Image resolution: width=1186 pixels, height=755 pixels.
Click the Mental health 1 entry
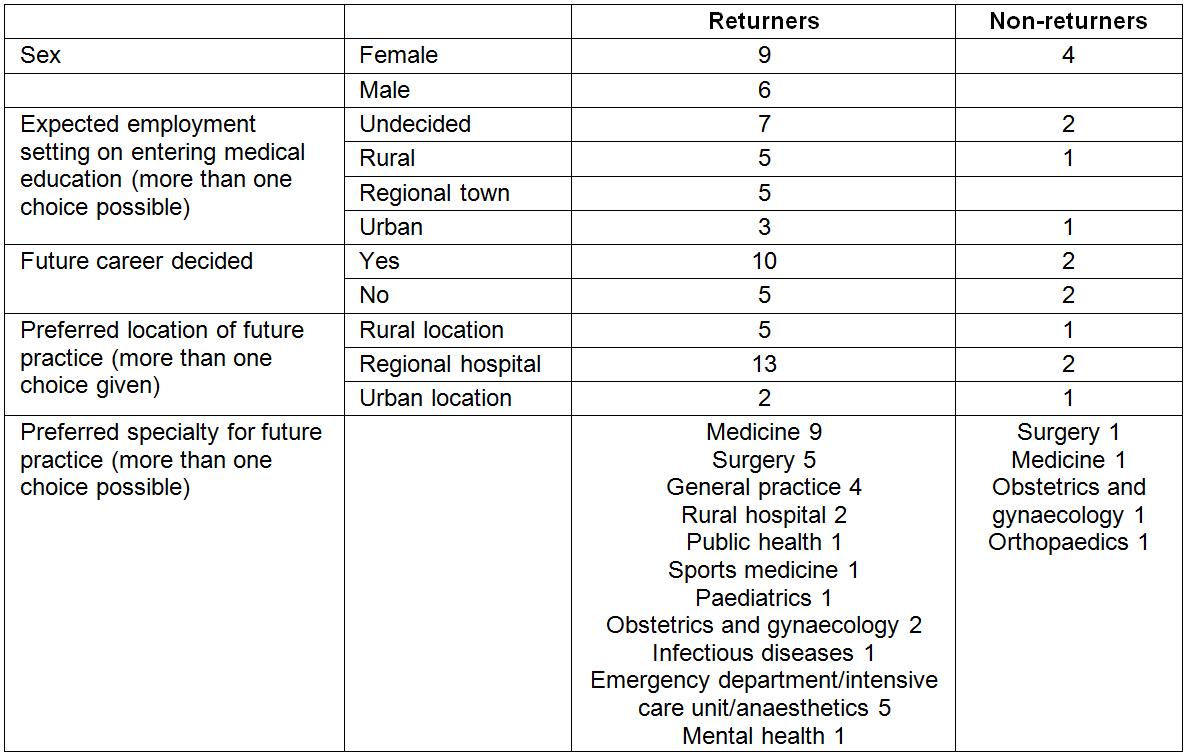764,736
